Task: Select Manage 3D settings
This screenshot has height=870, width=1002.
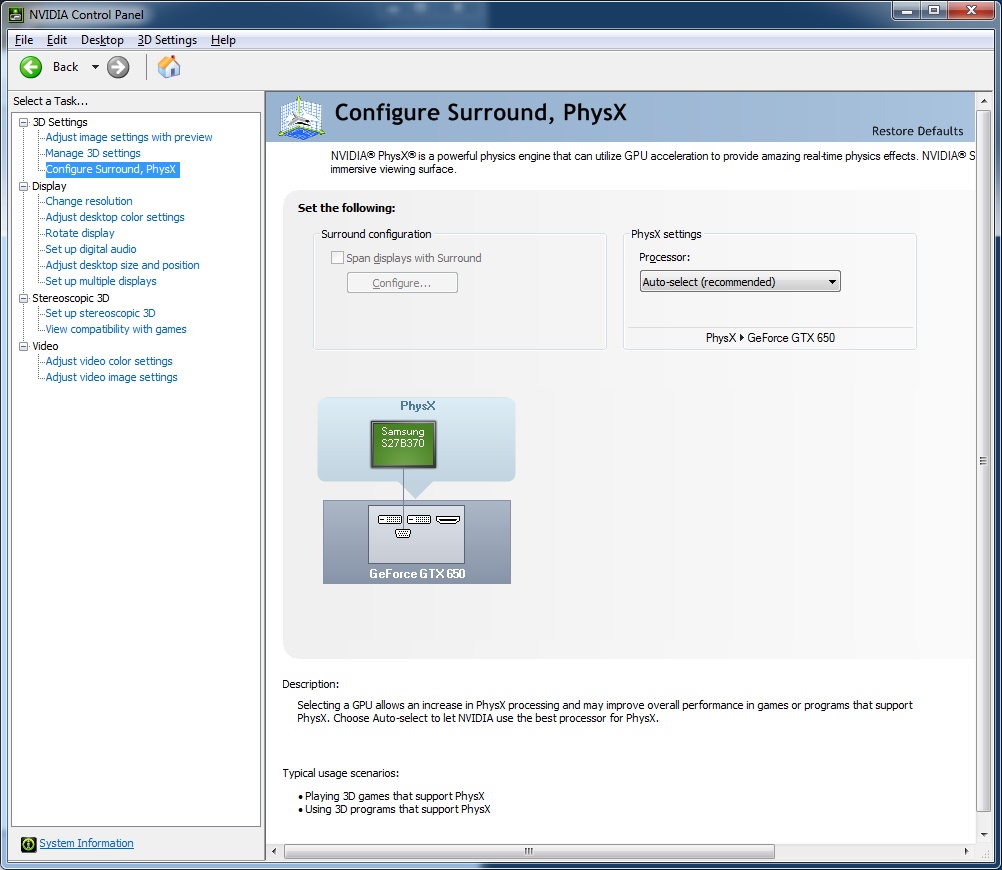Action: (93, 153)
